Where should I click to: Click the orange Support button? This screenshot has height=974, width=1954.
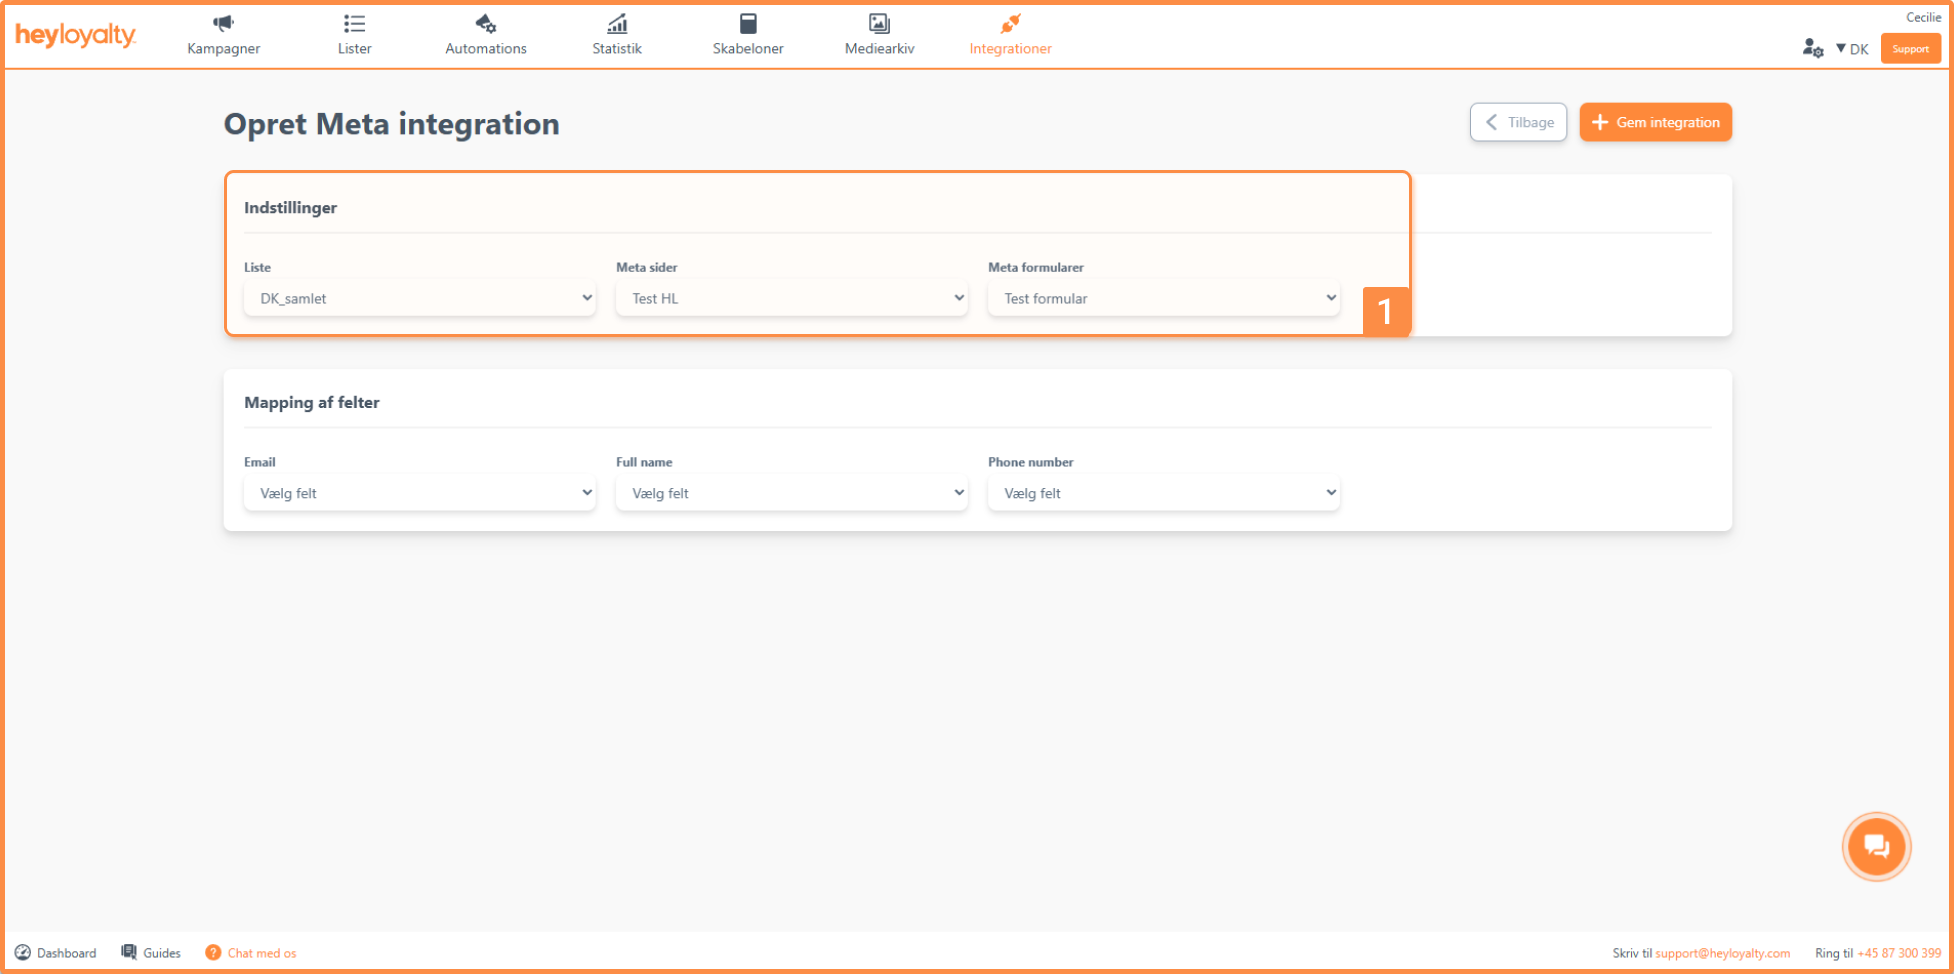[x=1910, y=49]
